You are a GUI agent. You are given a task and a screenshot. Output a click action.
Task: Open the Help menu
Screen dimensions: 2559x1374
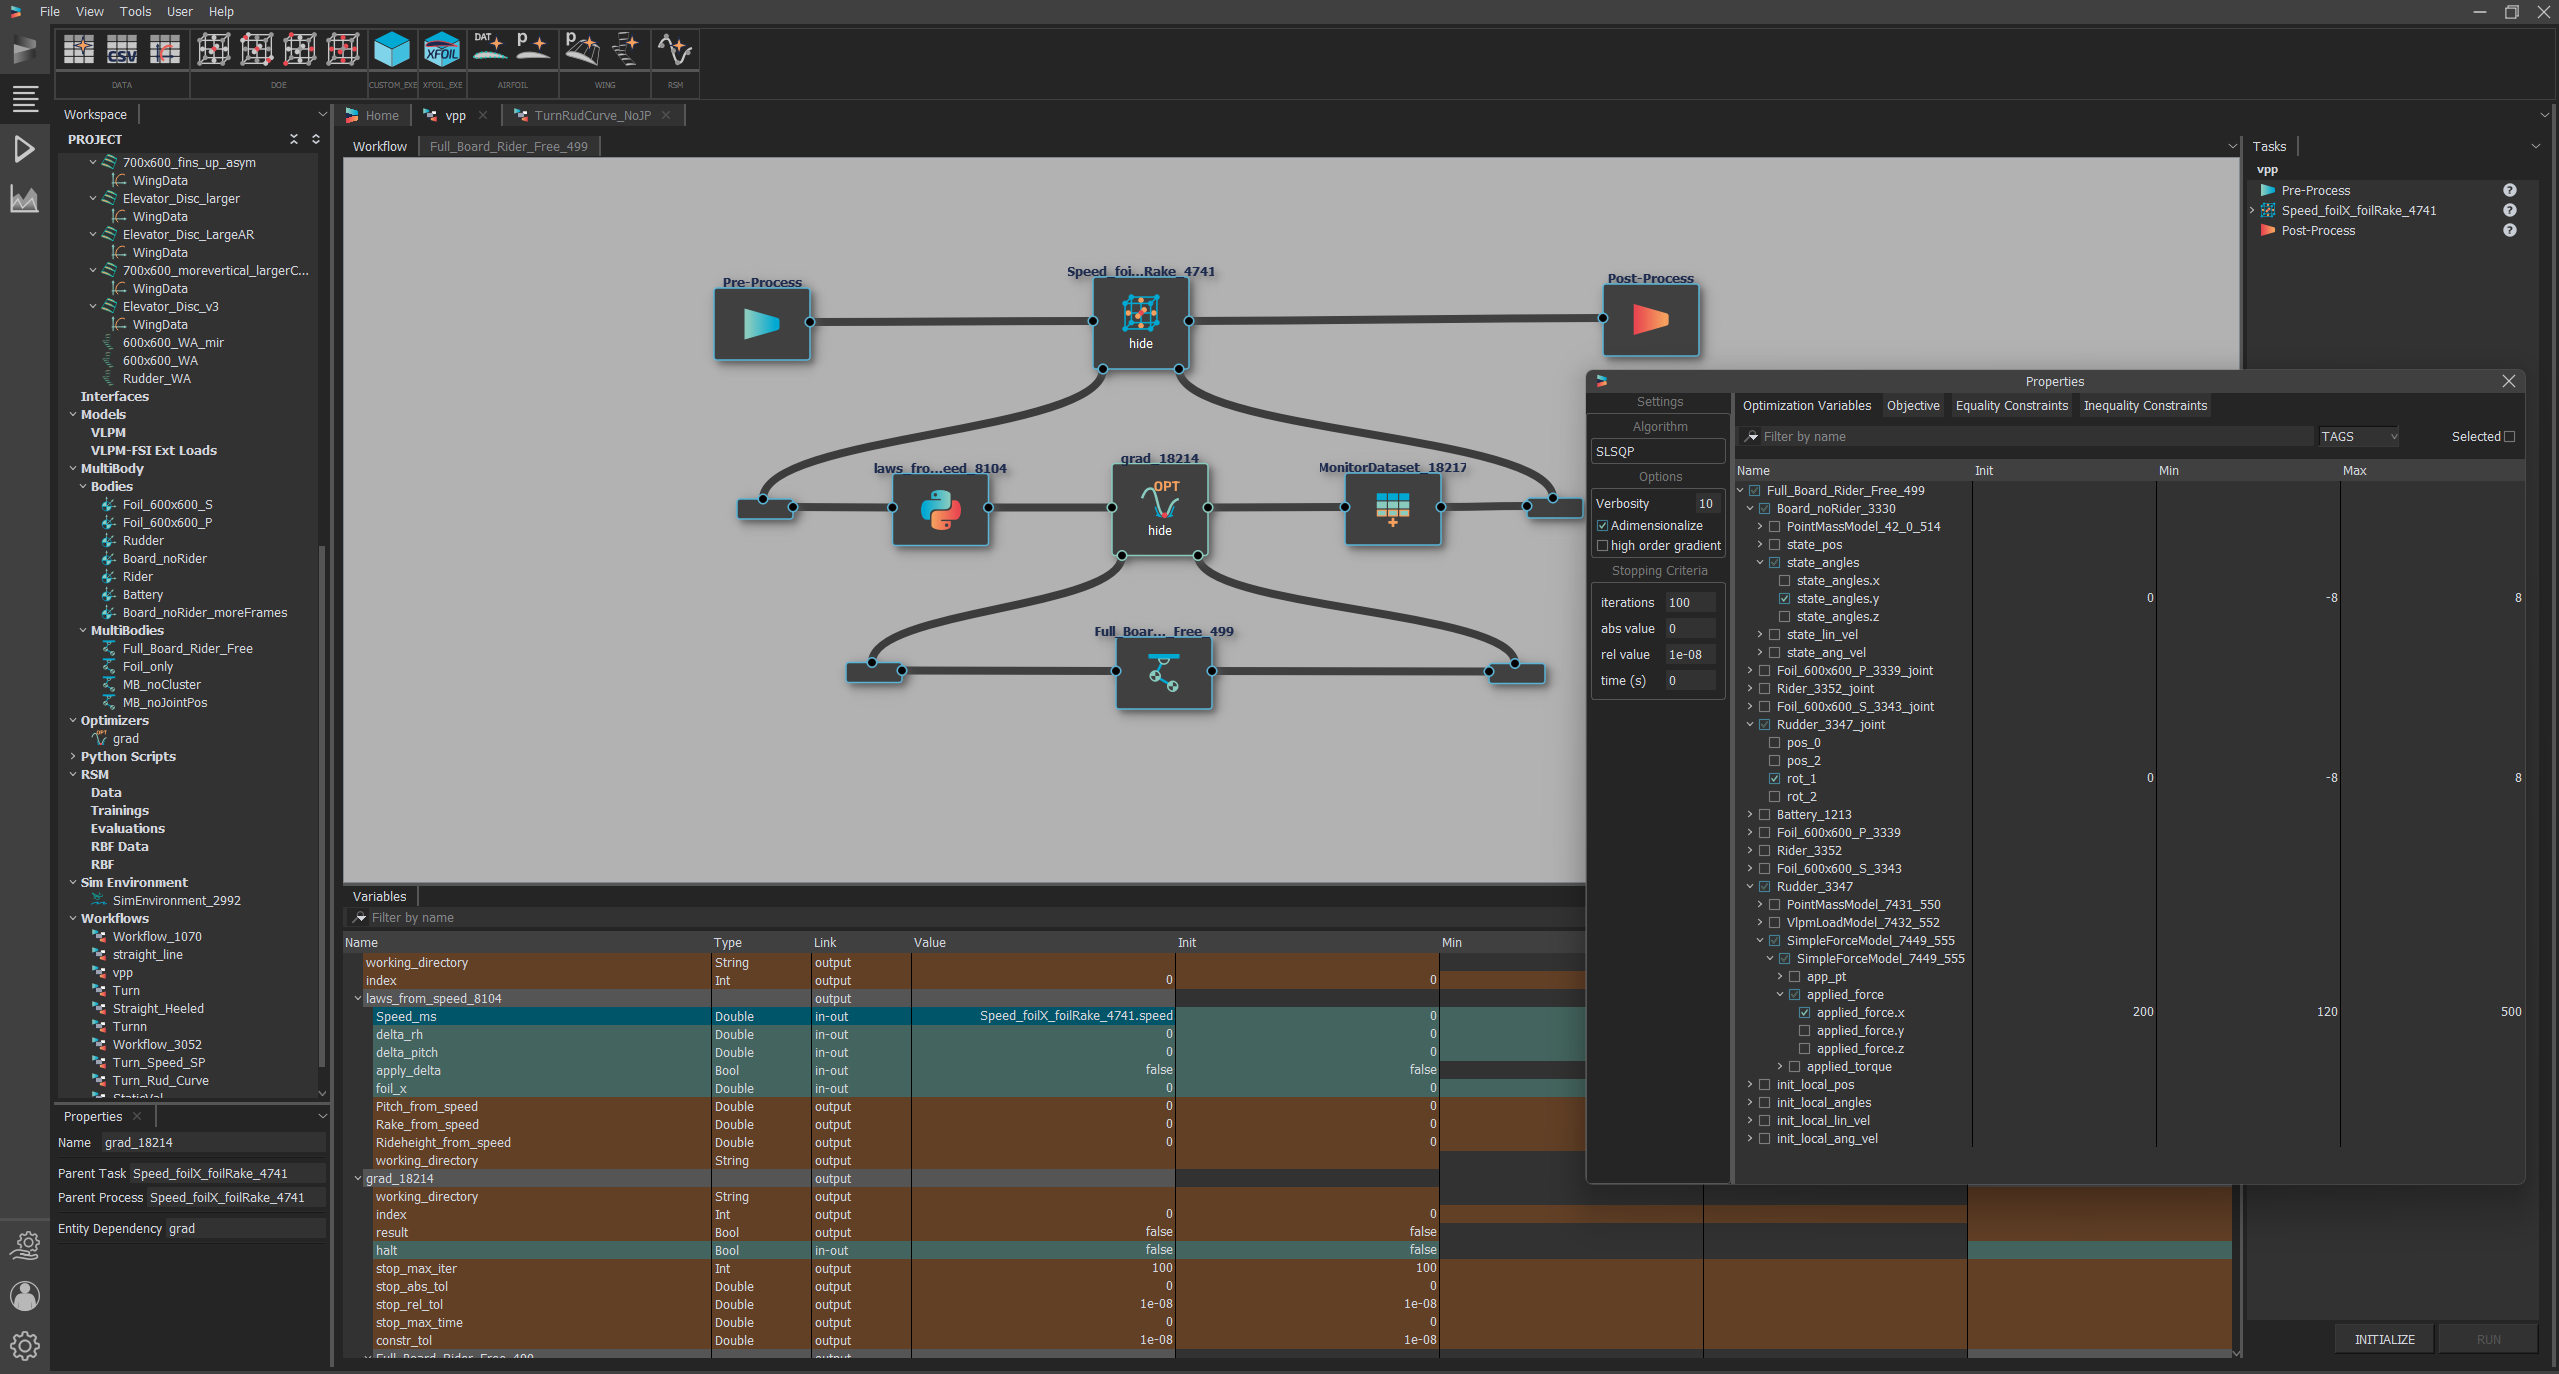click(x=221, y=12)
